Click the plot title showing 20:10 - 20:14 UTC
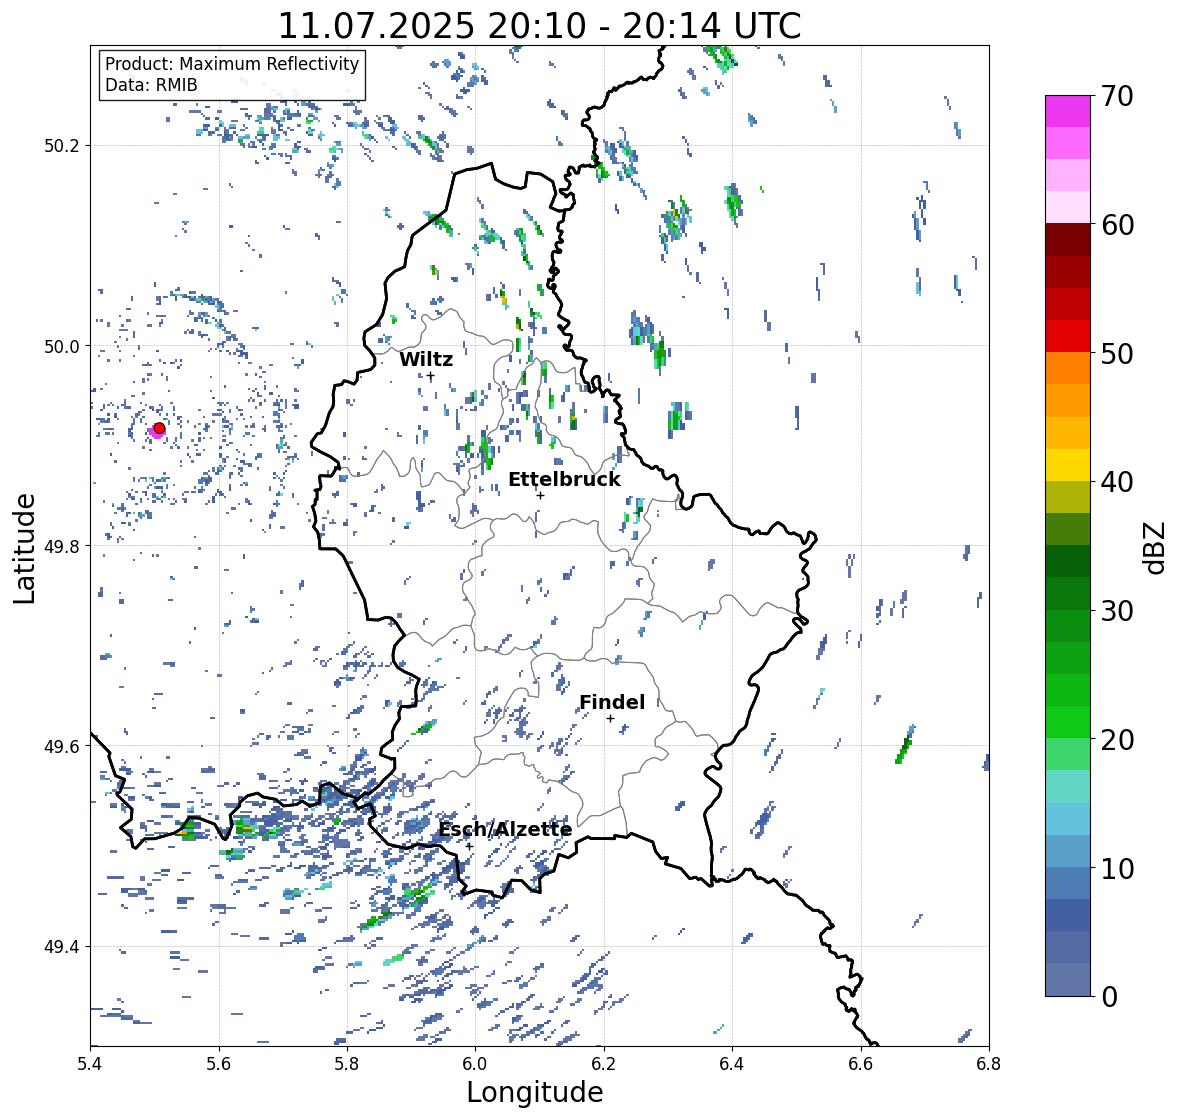 [539, 26]
